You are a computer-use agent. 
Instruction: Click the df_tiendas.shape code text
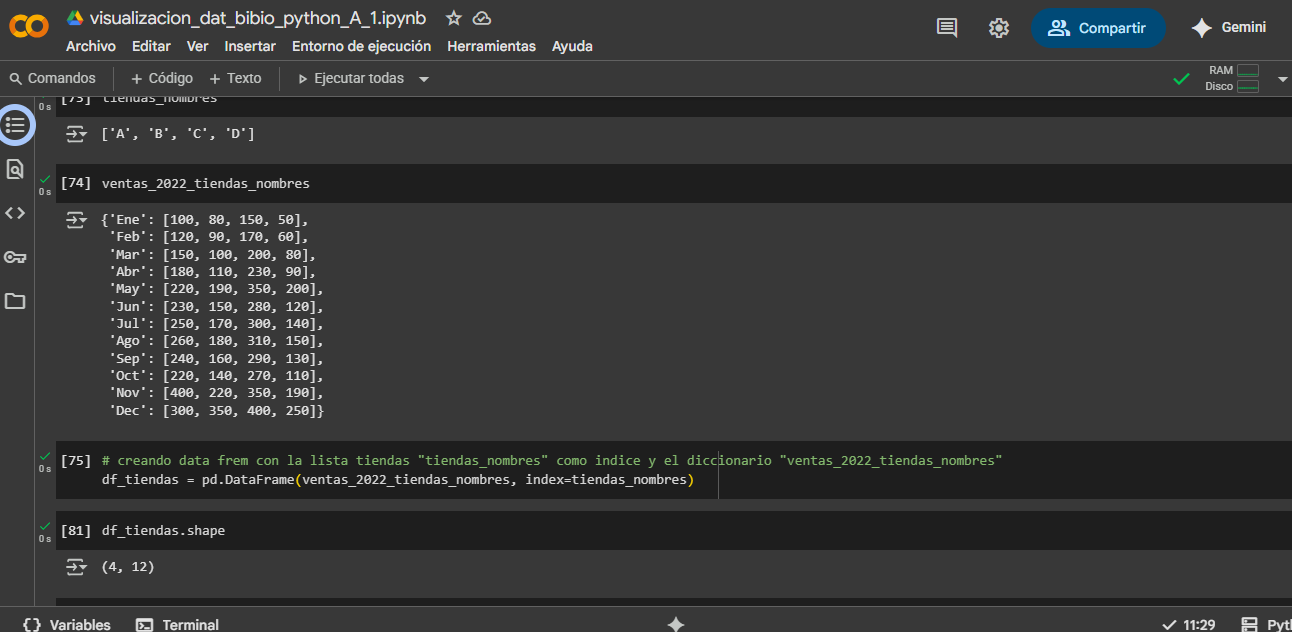coord(163,531)
